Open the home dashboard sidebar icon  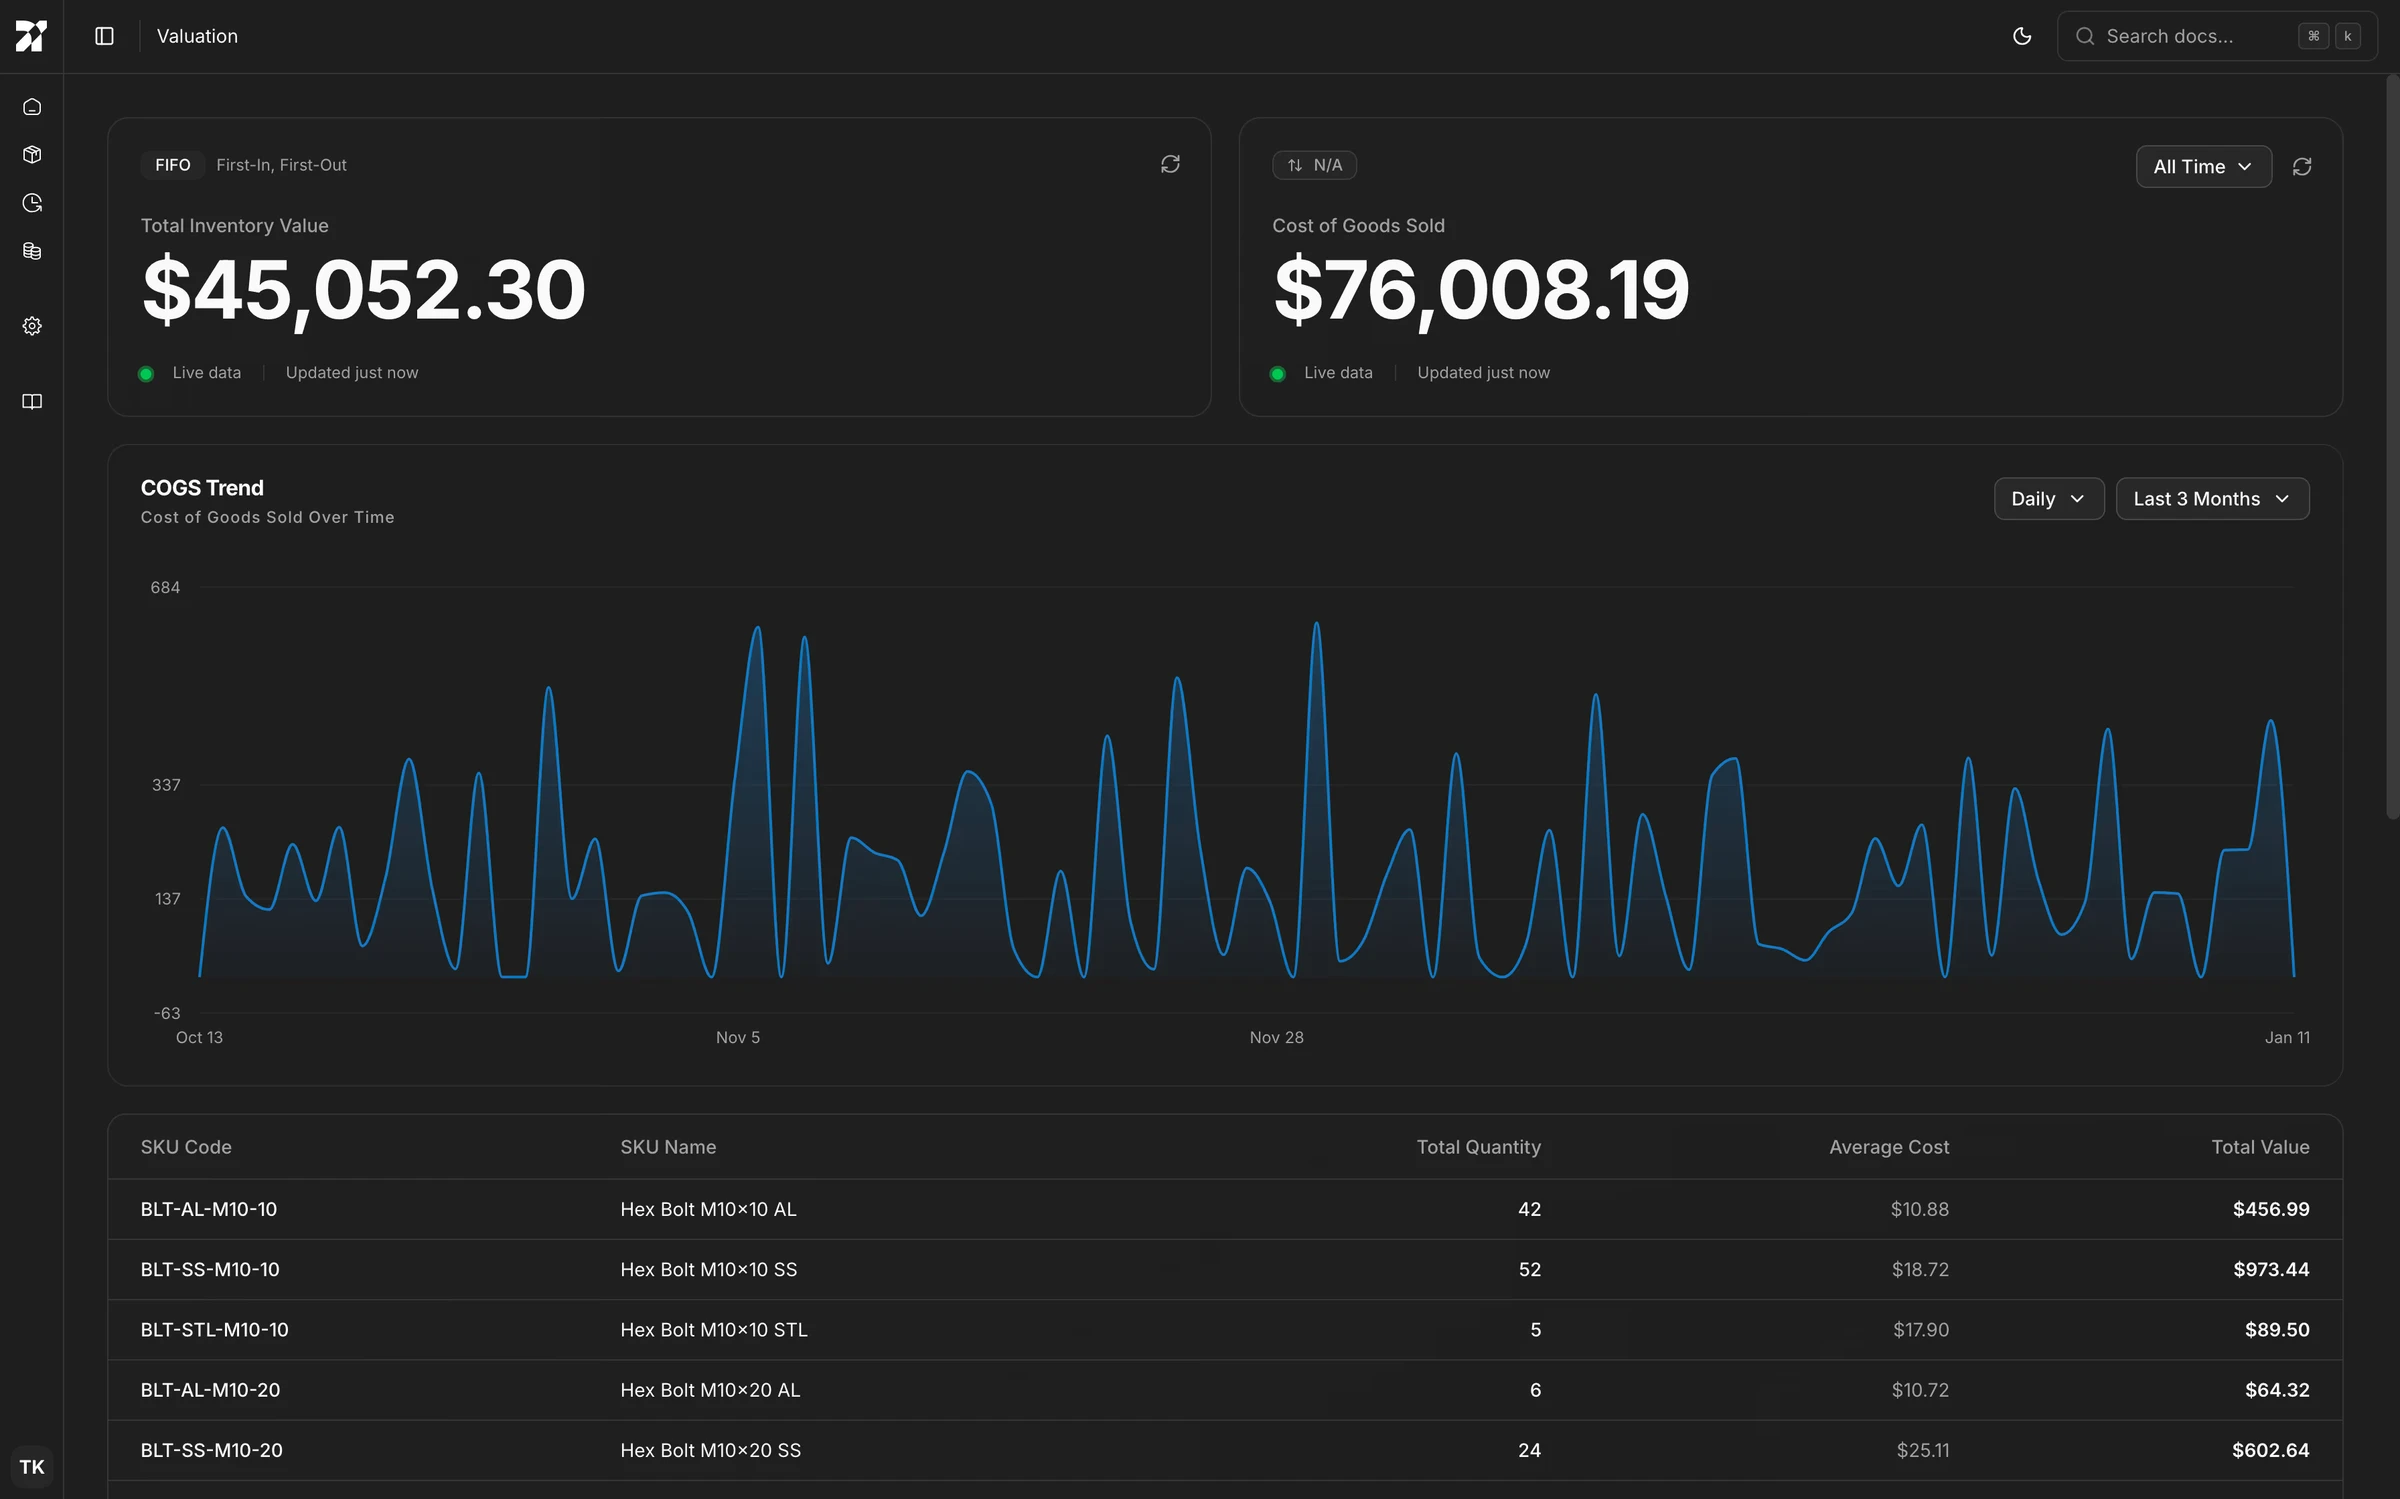tap(32, 107)
